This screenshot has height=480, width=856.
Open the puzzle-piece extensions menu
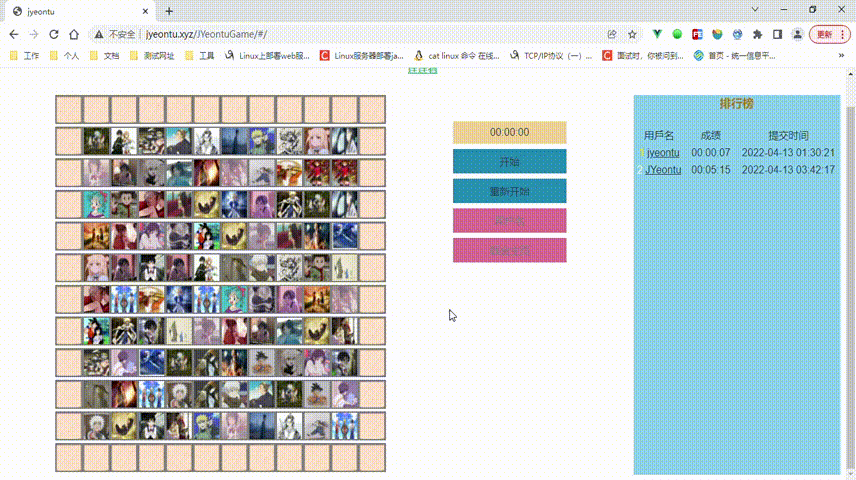coord(757,34)
